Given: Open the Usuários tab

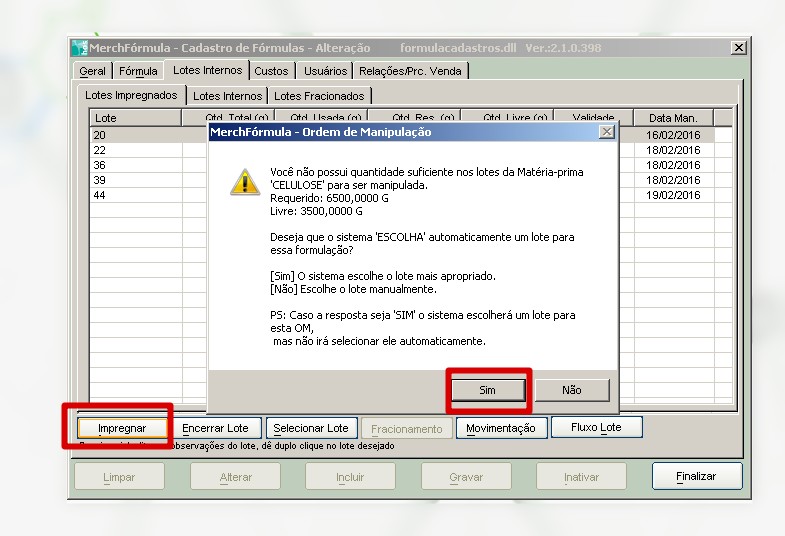Looking at the screenshot, I should coord(325,71).
